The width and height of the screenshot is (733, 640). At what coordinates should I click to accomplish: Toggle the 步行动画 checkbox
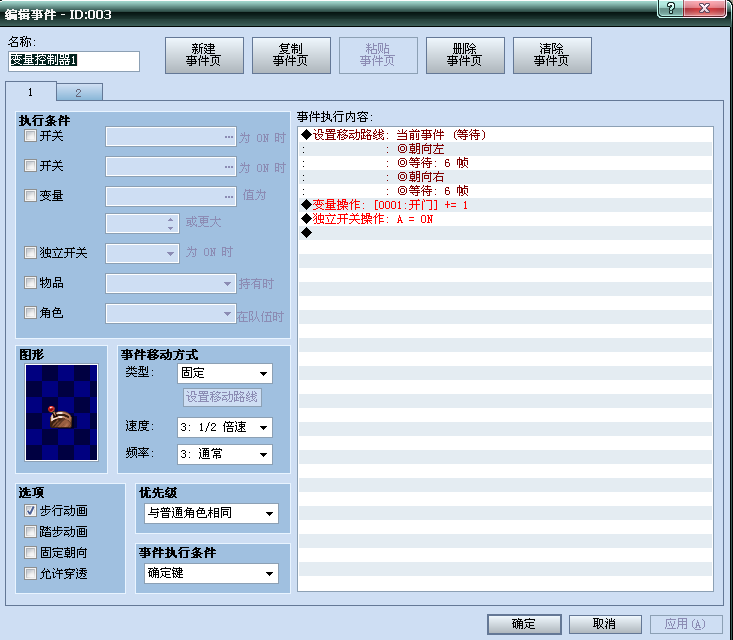[x=31, y=511]
